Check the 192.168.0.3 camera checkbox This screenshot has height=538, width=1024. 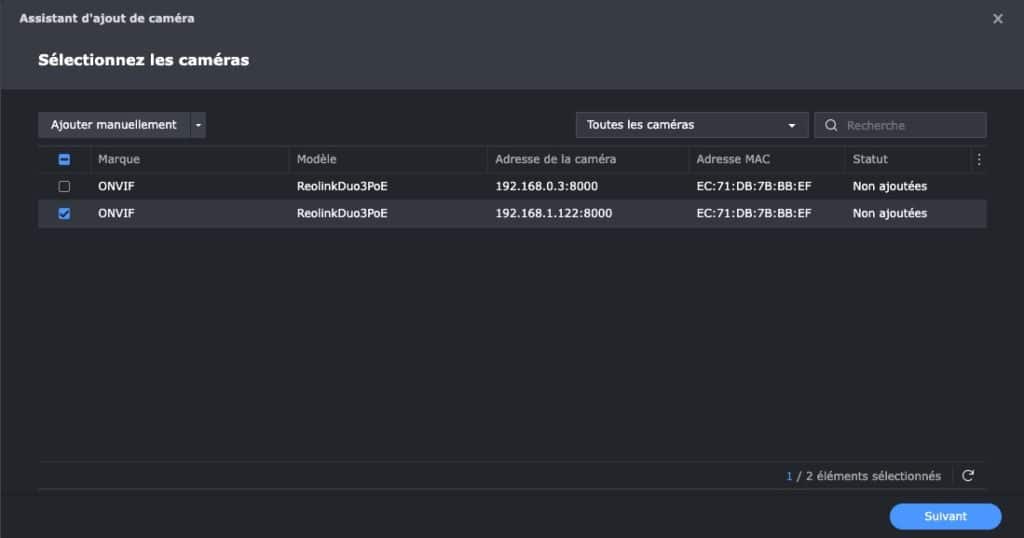tap(64, 186)
